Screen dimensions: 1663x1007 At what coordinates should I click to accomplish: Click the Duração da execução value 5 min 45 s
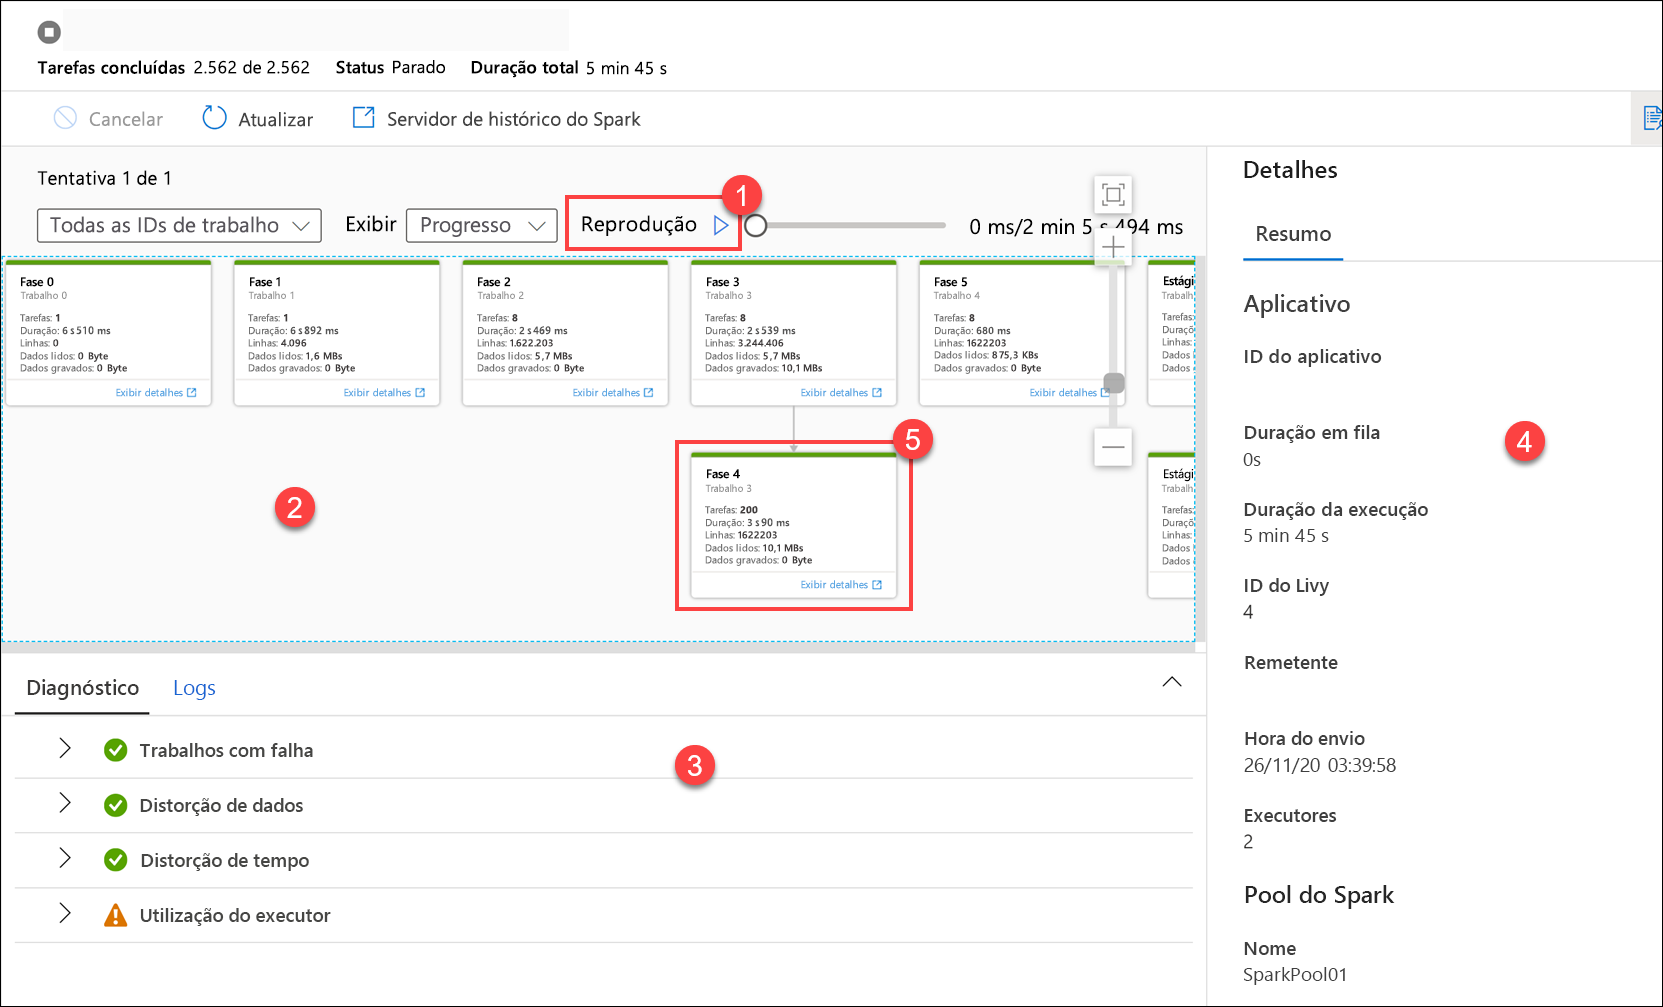pos(1286,536)
